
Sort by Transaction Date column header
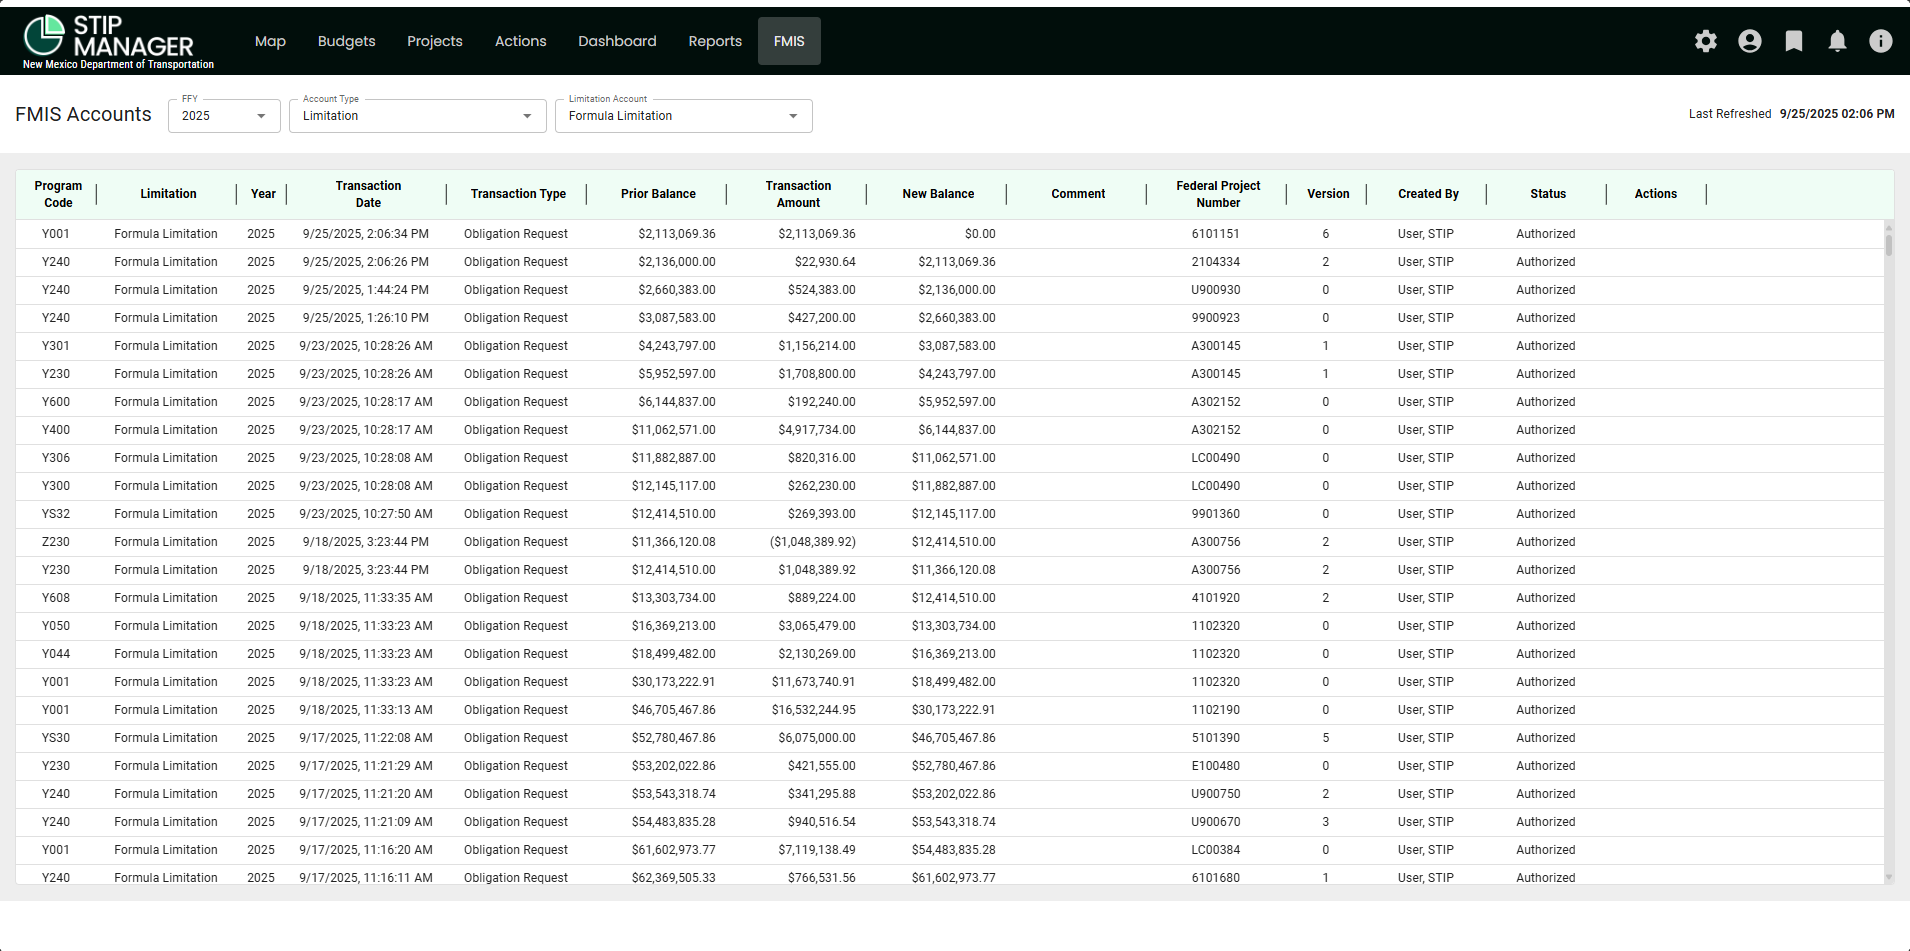368,194
